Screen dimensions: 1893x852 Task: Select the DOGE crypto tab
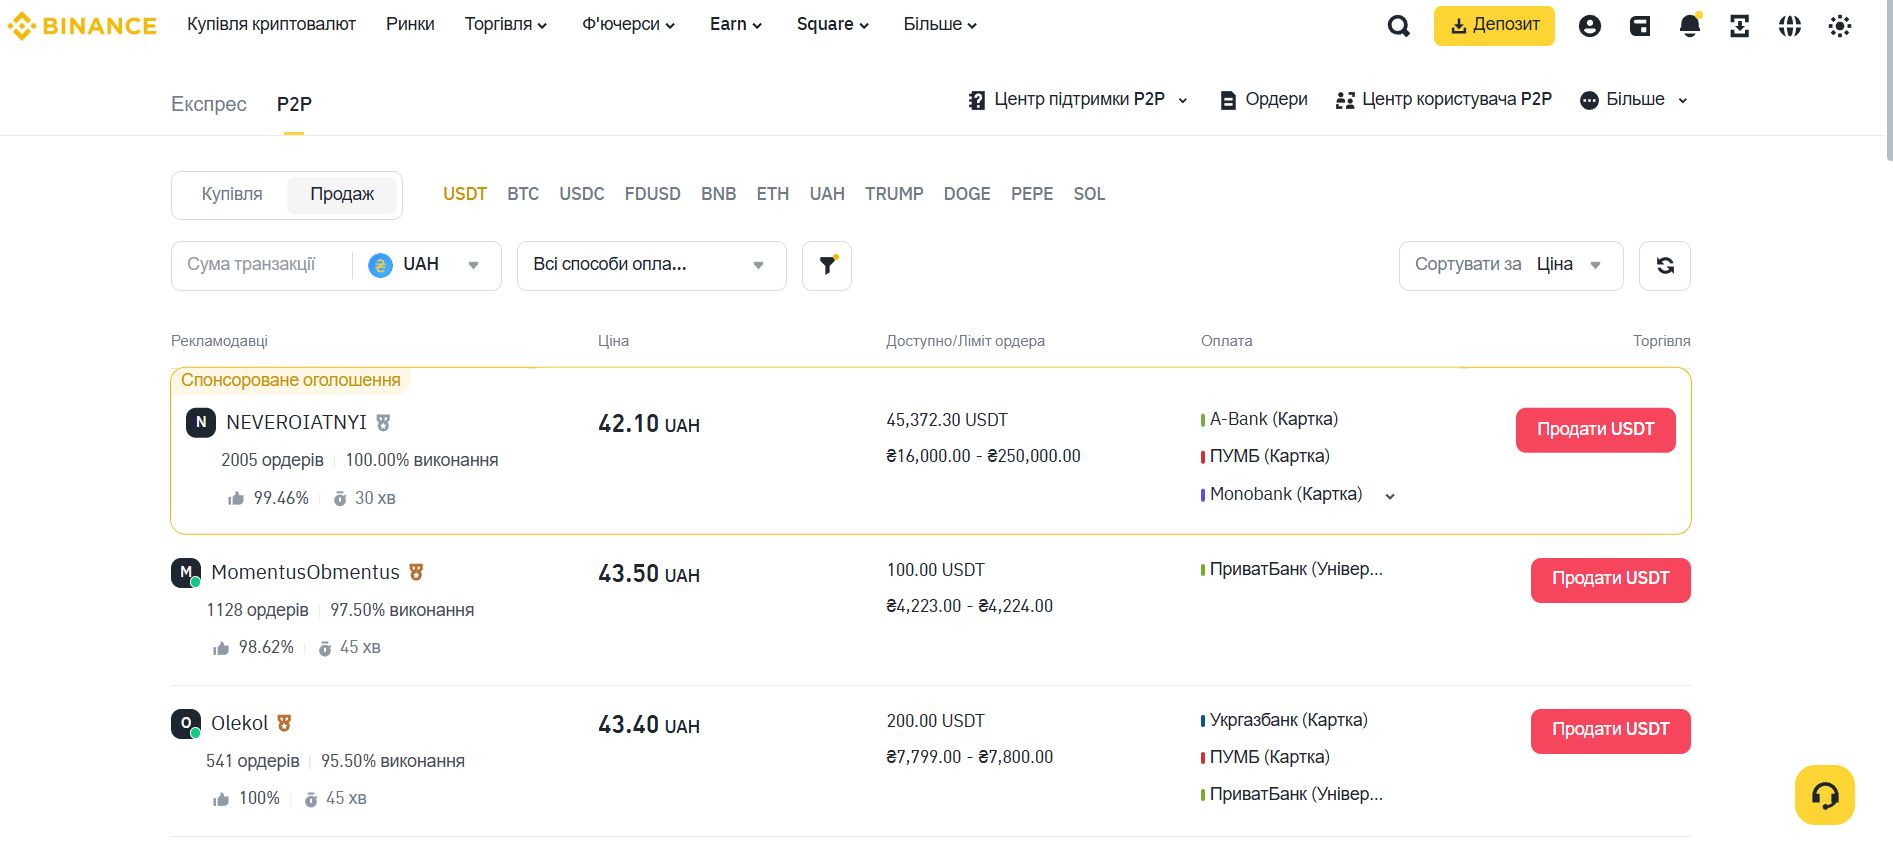click(x=967, y=194)
